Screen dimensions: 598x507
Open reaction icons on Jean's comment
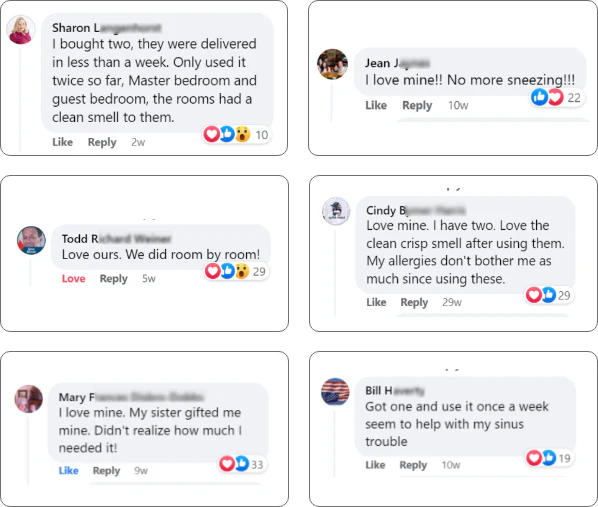[556, 97]
